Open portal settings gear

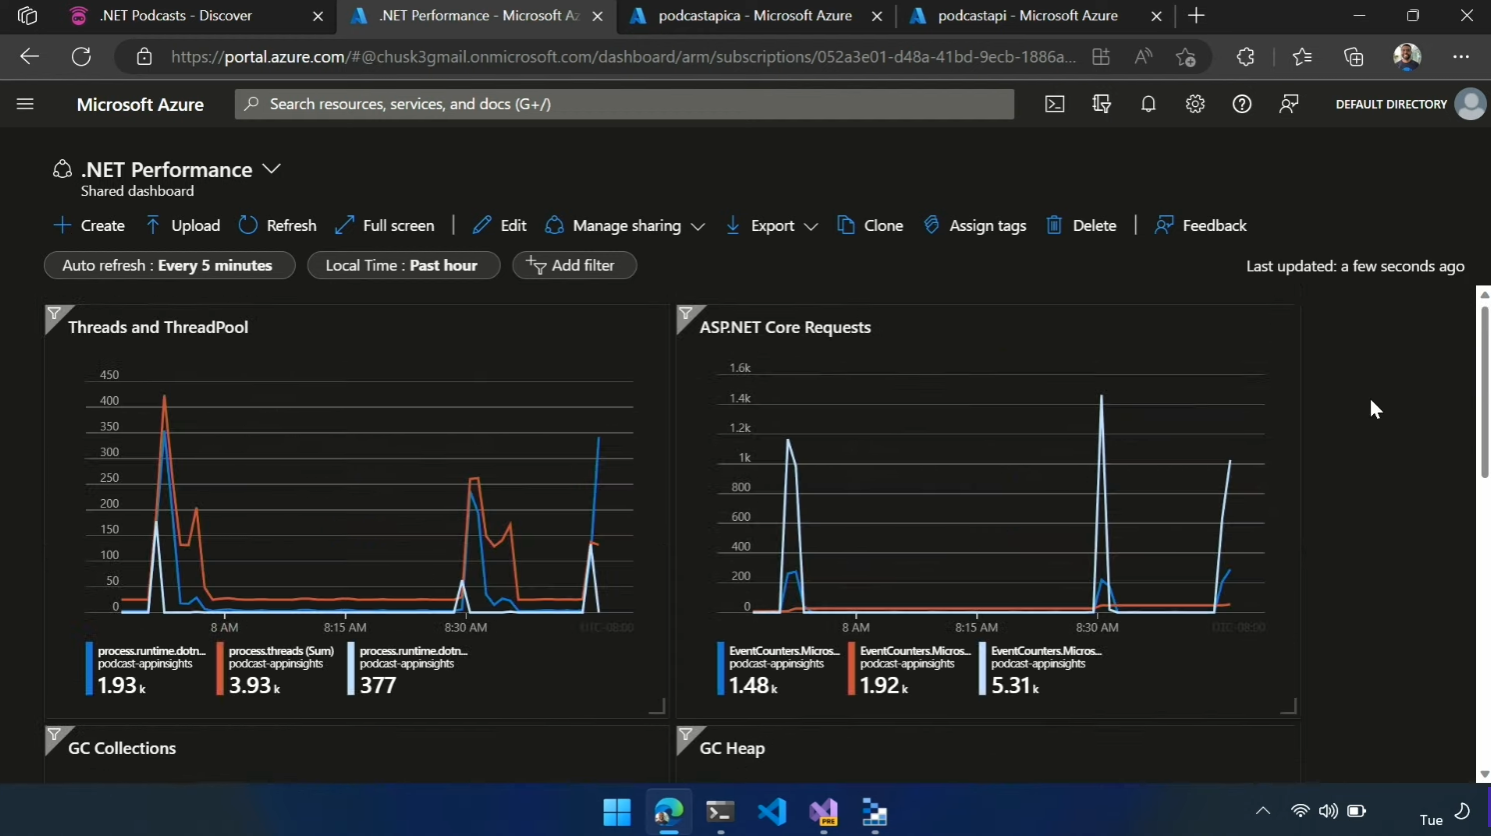1195,104
